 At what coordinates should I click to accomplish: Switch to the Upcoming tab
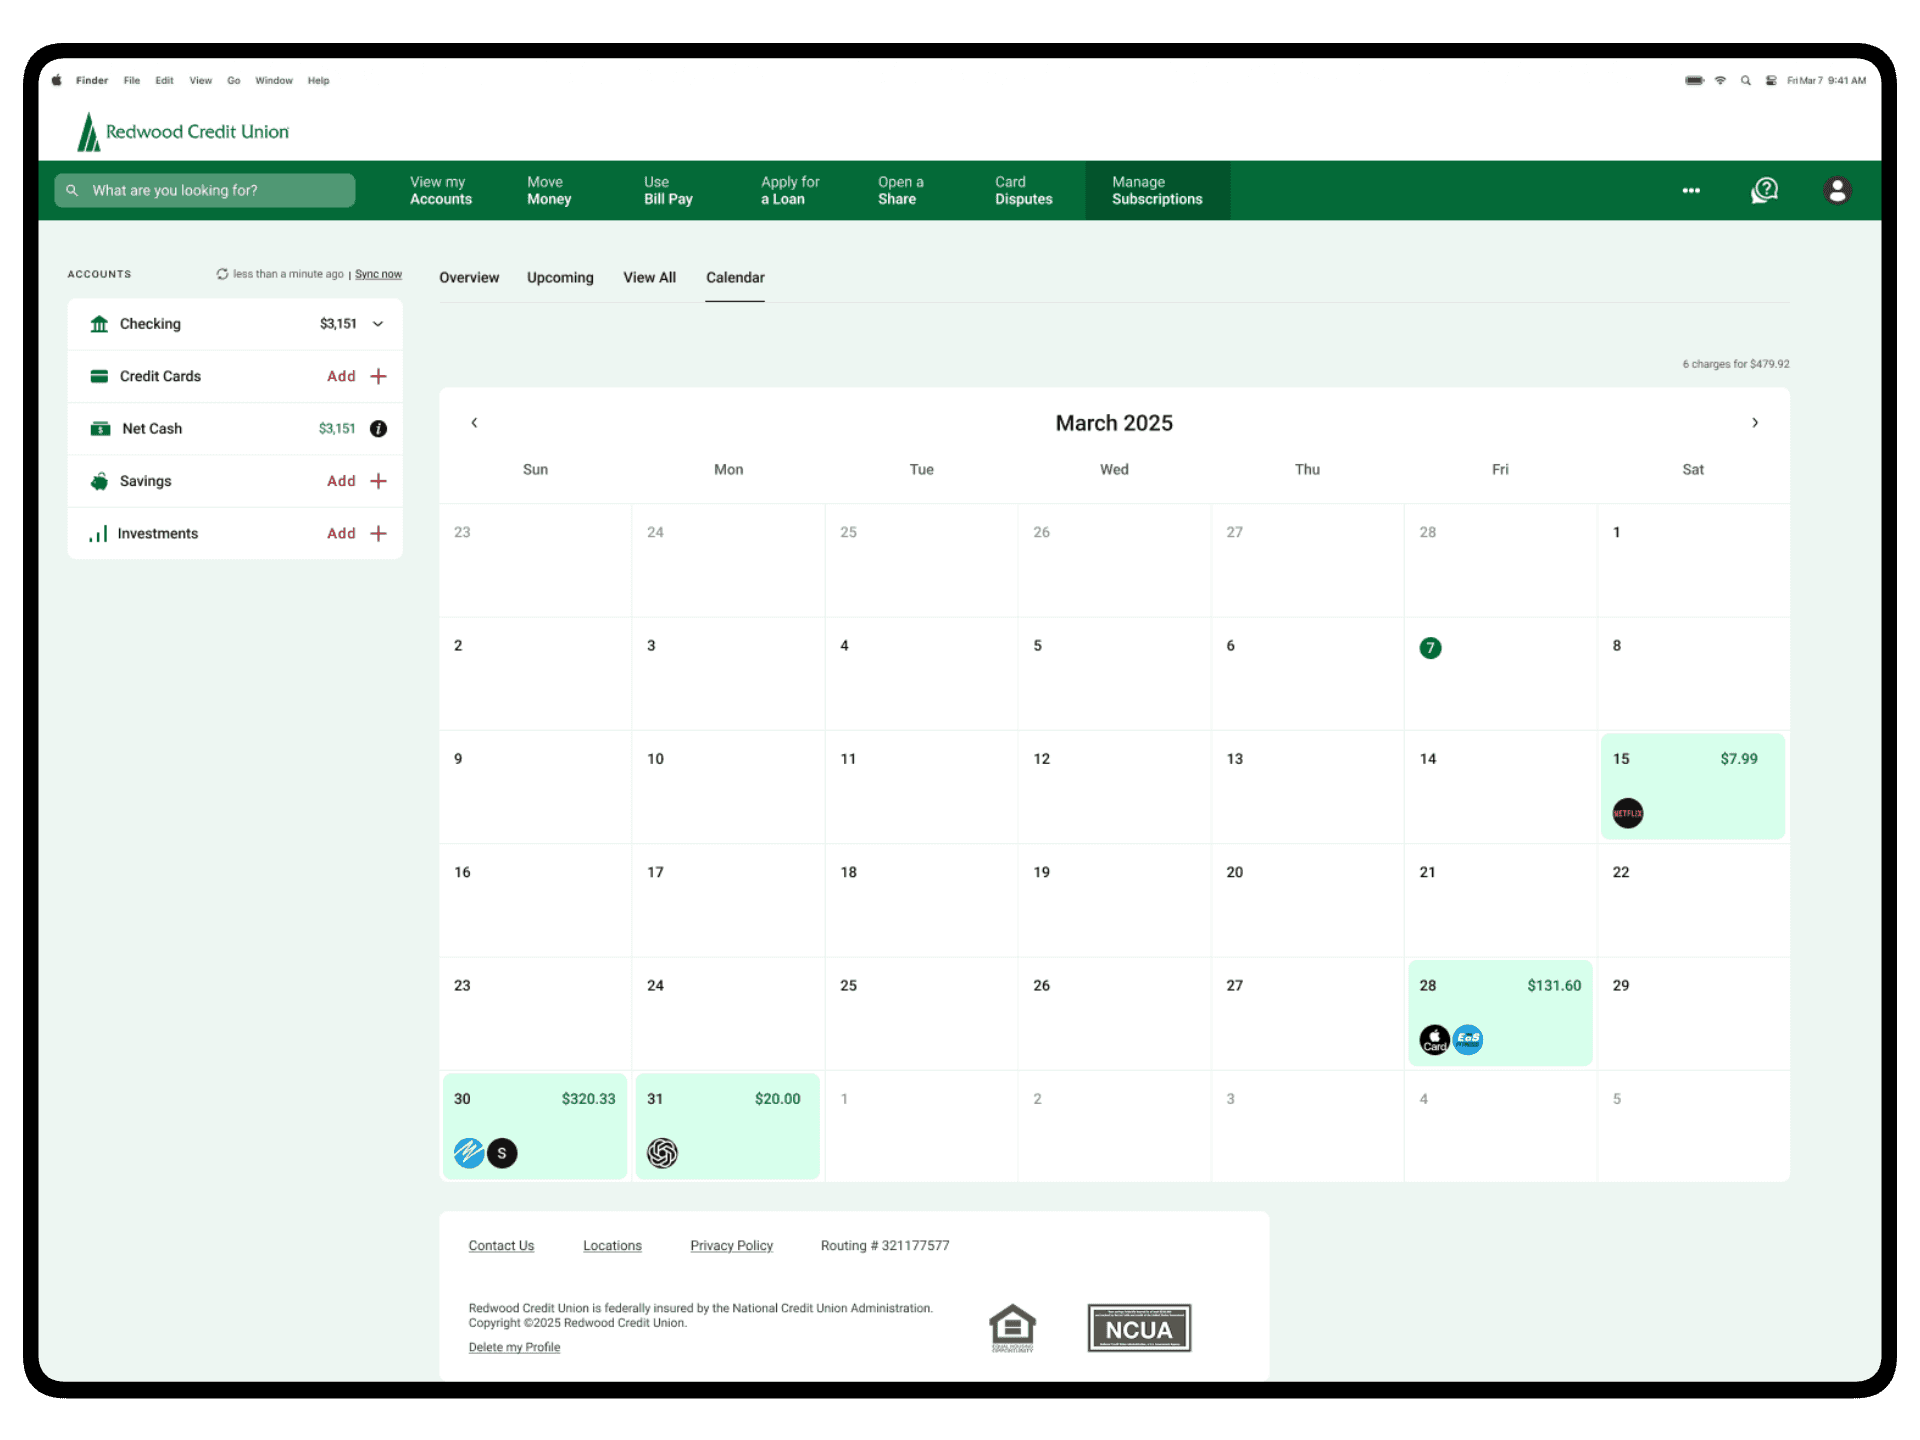coord(560,278)
